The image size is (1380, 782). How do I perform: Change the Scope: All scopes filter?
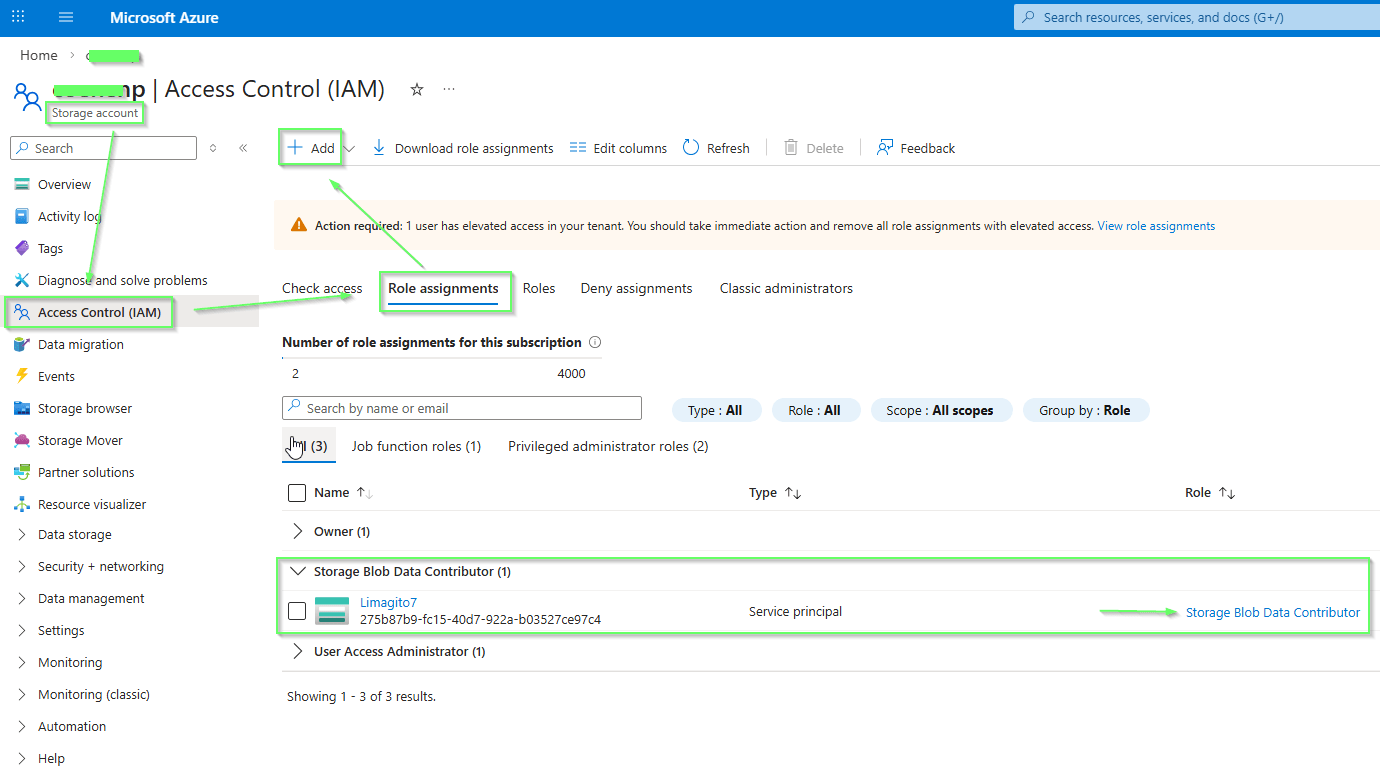(940, 410)
